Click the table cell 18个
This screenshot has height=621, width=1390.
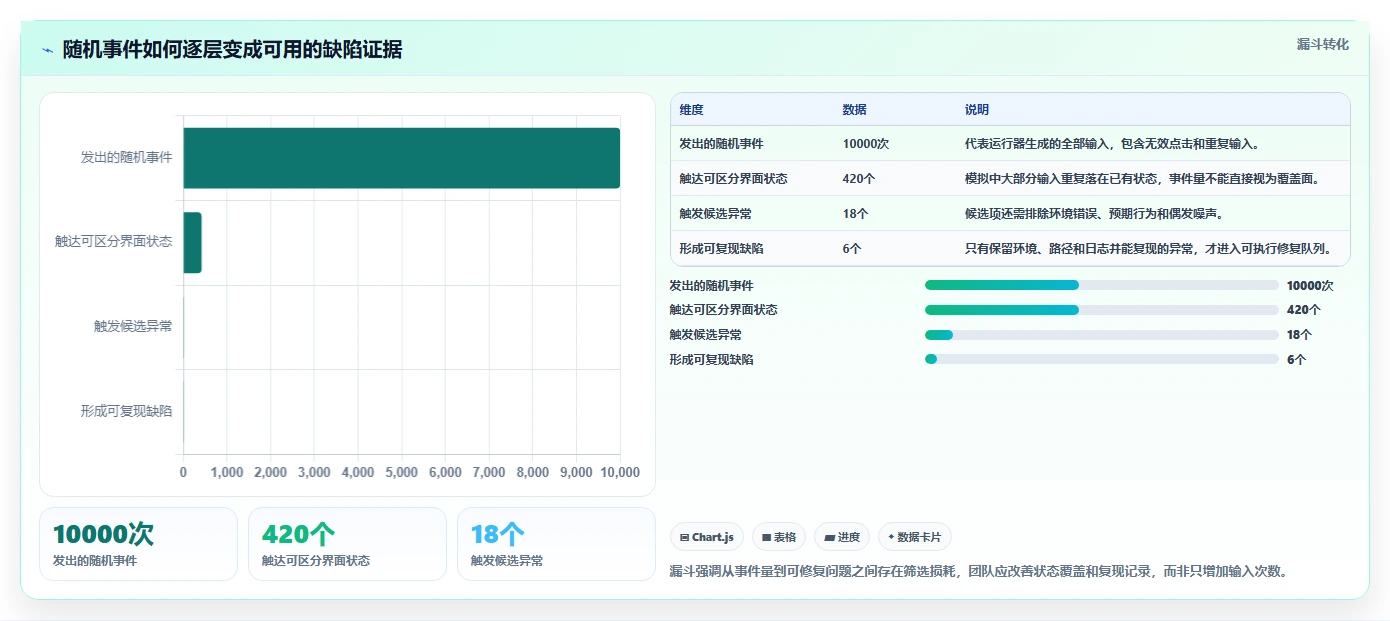click(856, 214)
